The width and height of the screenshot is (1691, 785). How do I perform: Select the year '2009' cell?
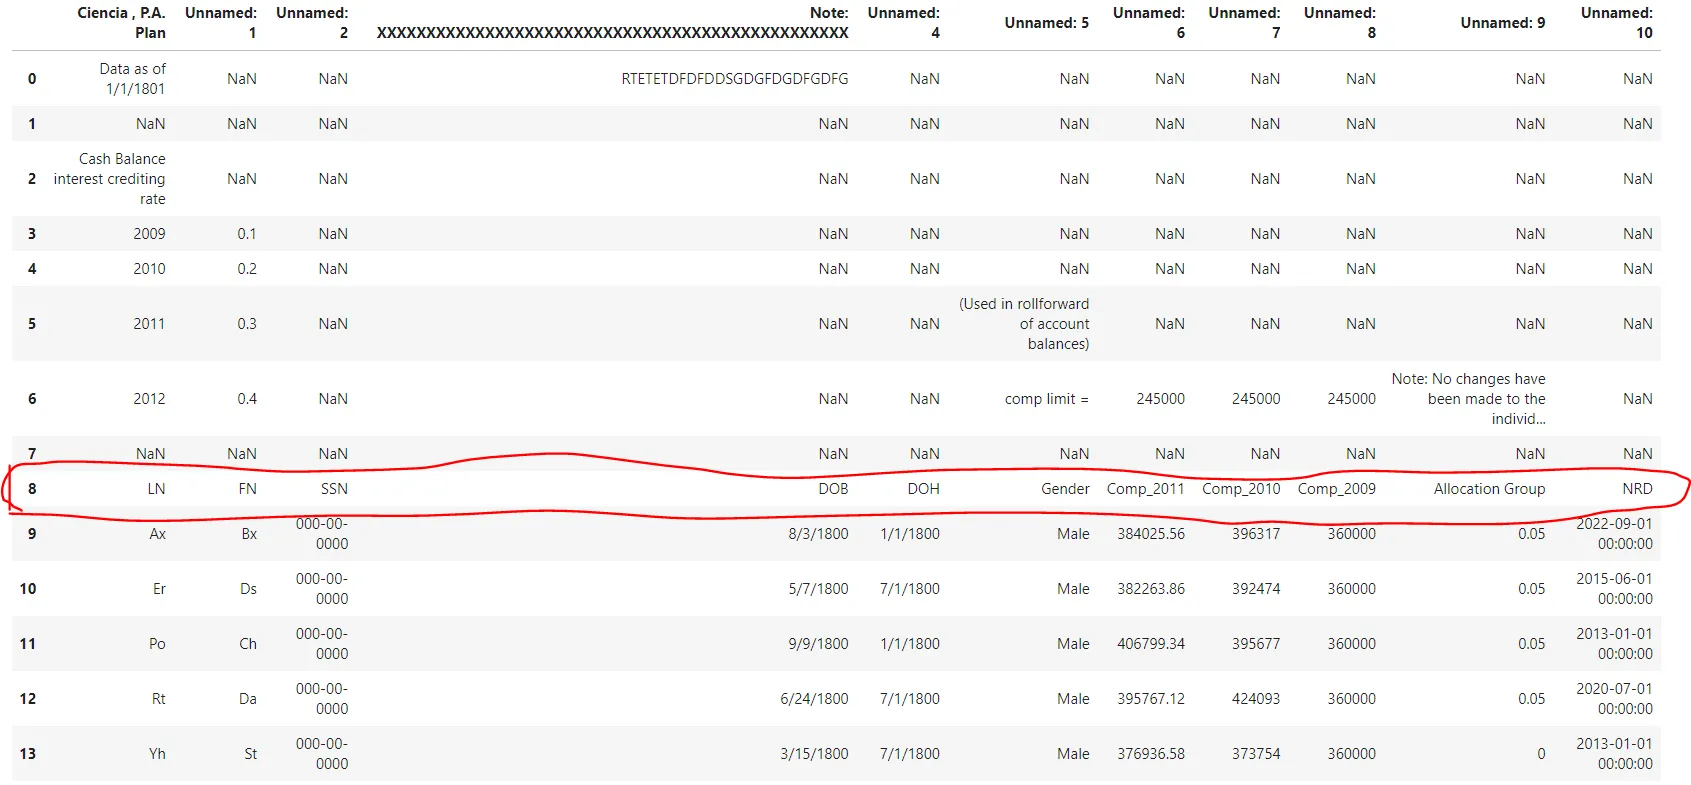149,234
